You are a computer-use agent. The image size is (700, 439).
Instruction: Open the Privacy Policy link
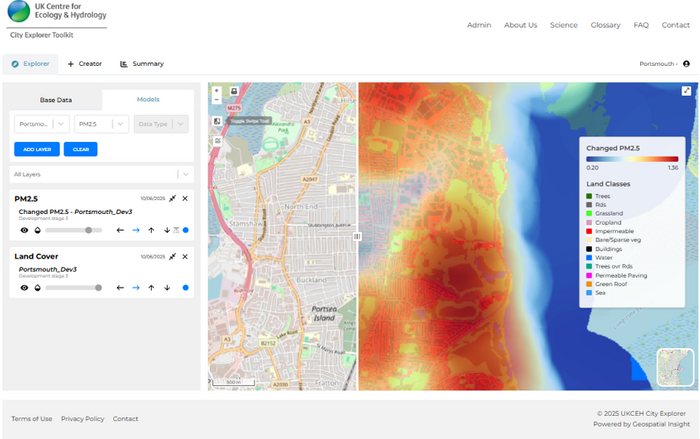[x=82, y=419]
